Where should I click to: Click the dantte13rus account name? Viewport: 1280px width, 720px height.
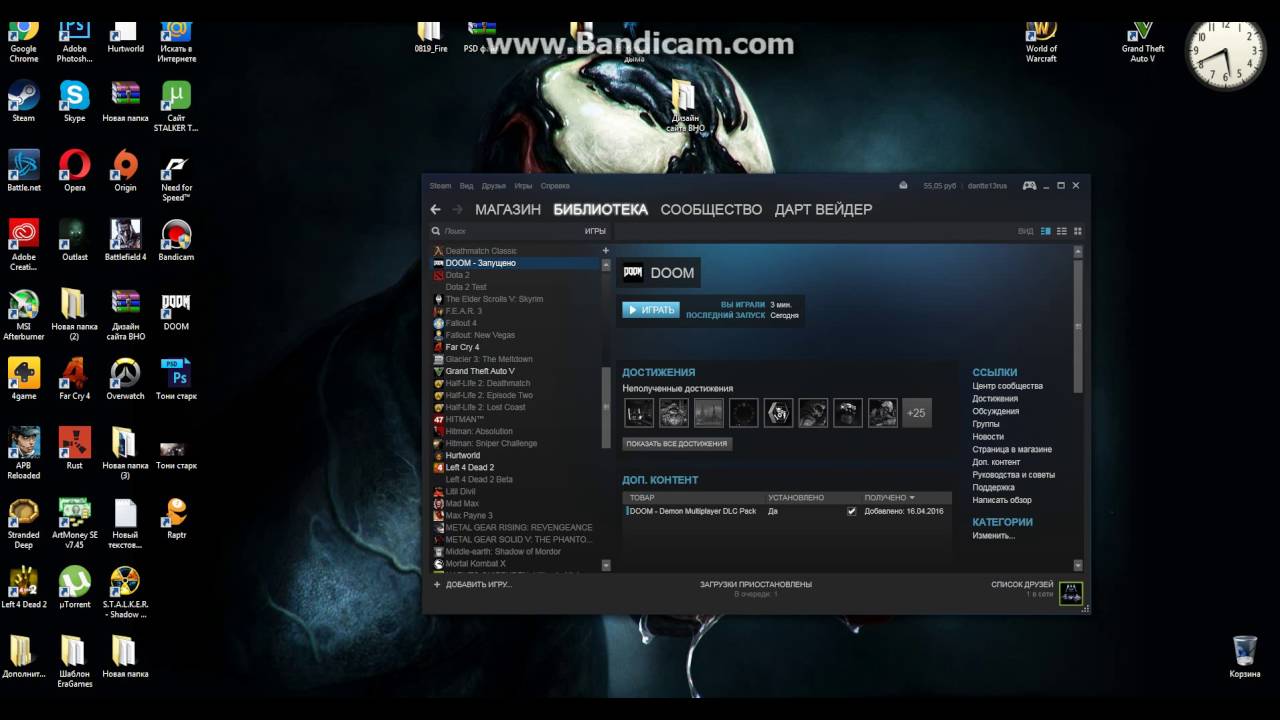point(988,186)
